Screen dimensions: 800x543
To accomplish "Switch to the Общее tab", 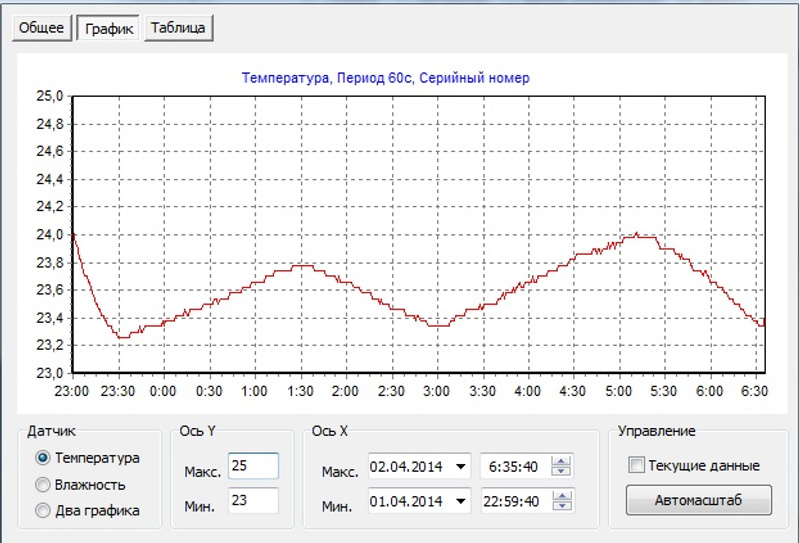I will pyautogui.click(x=42, y=27).
